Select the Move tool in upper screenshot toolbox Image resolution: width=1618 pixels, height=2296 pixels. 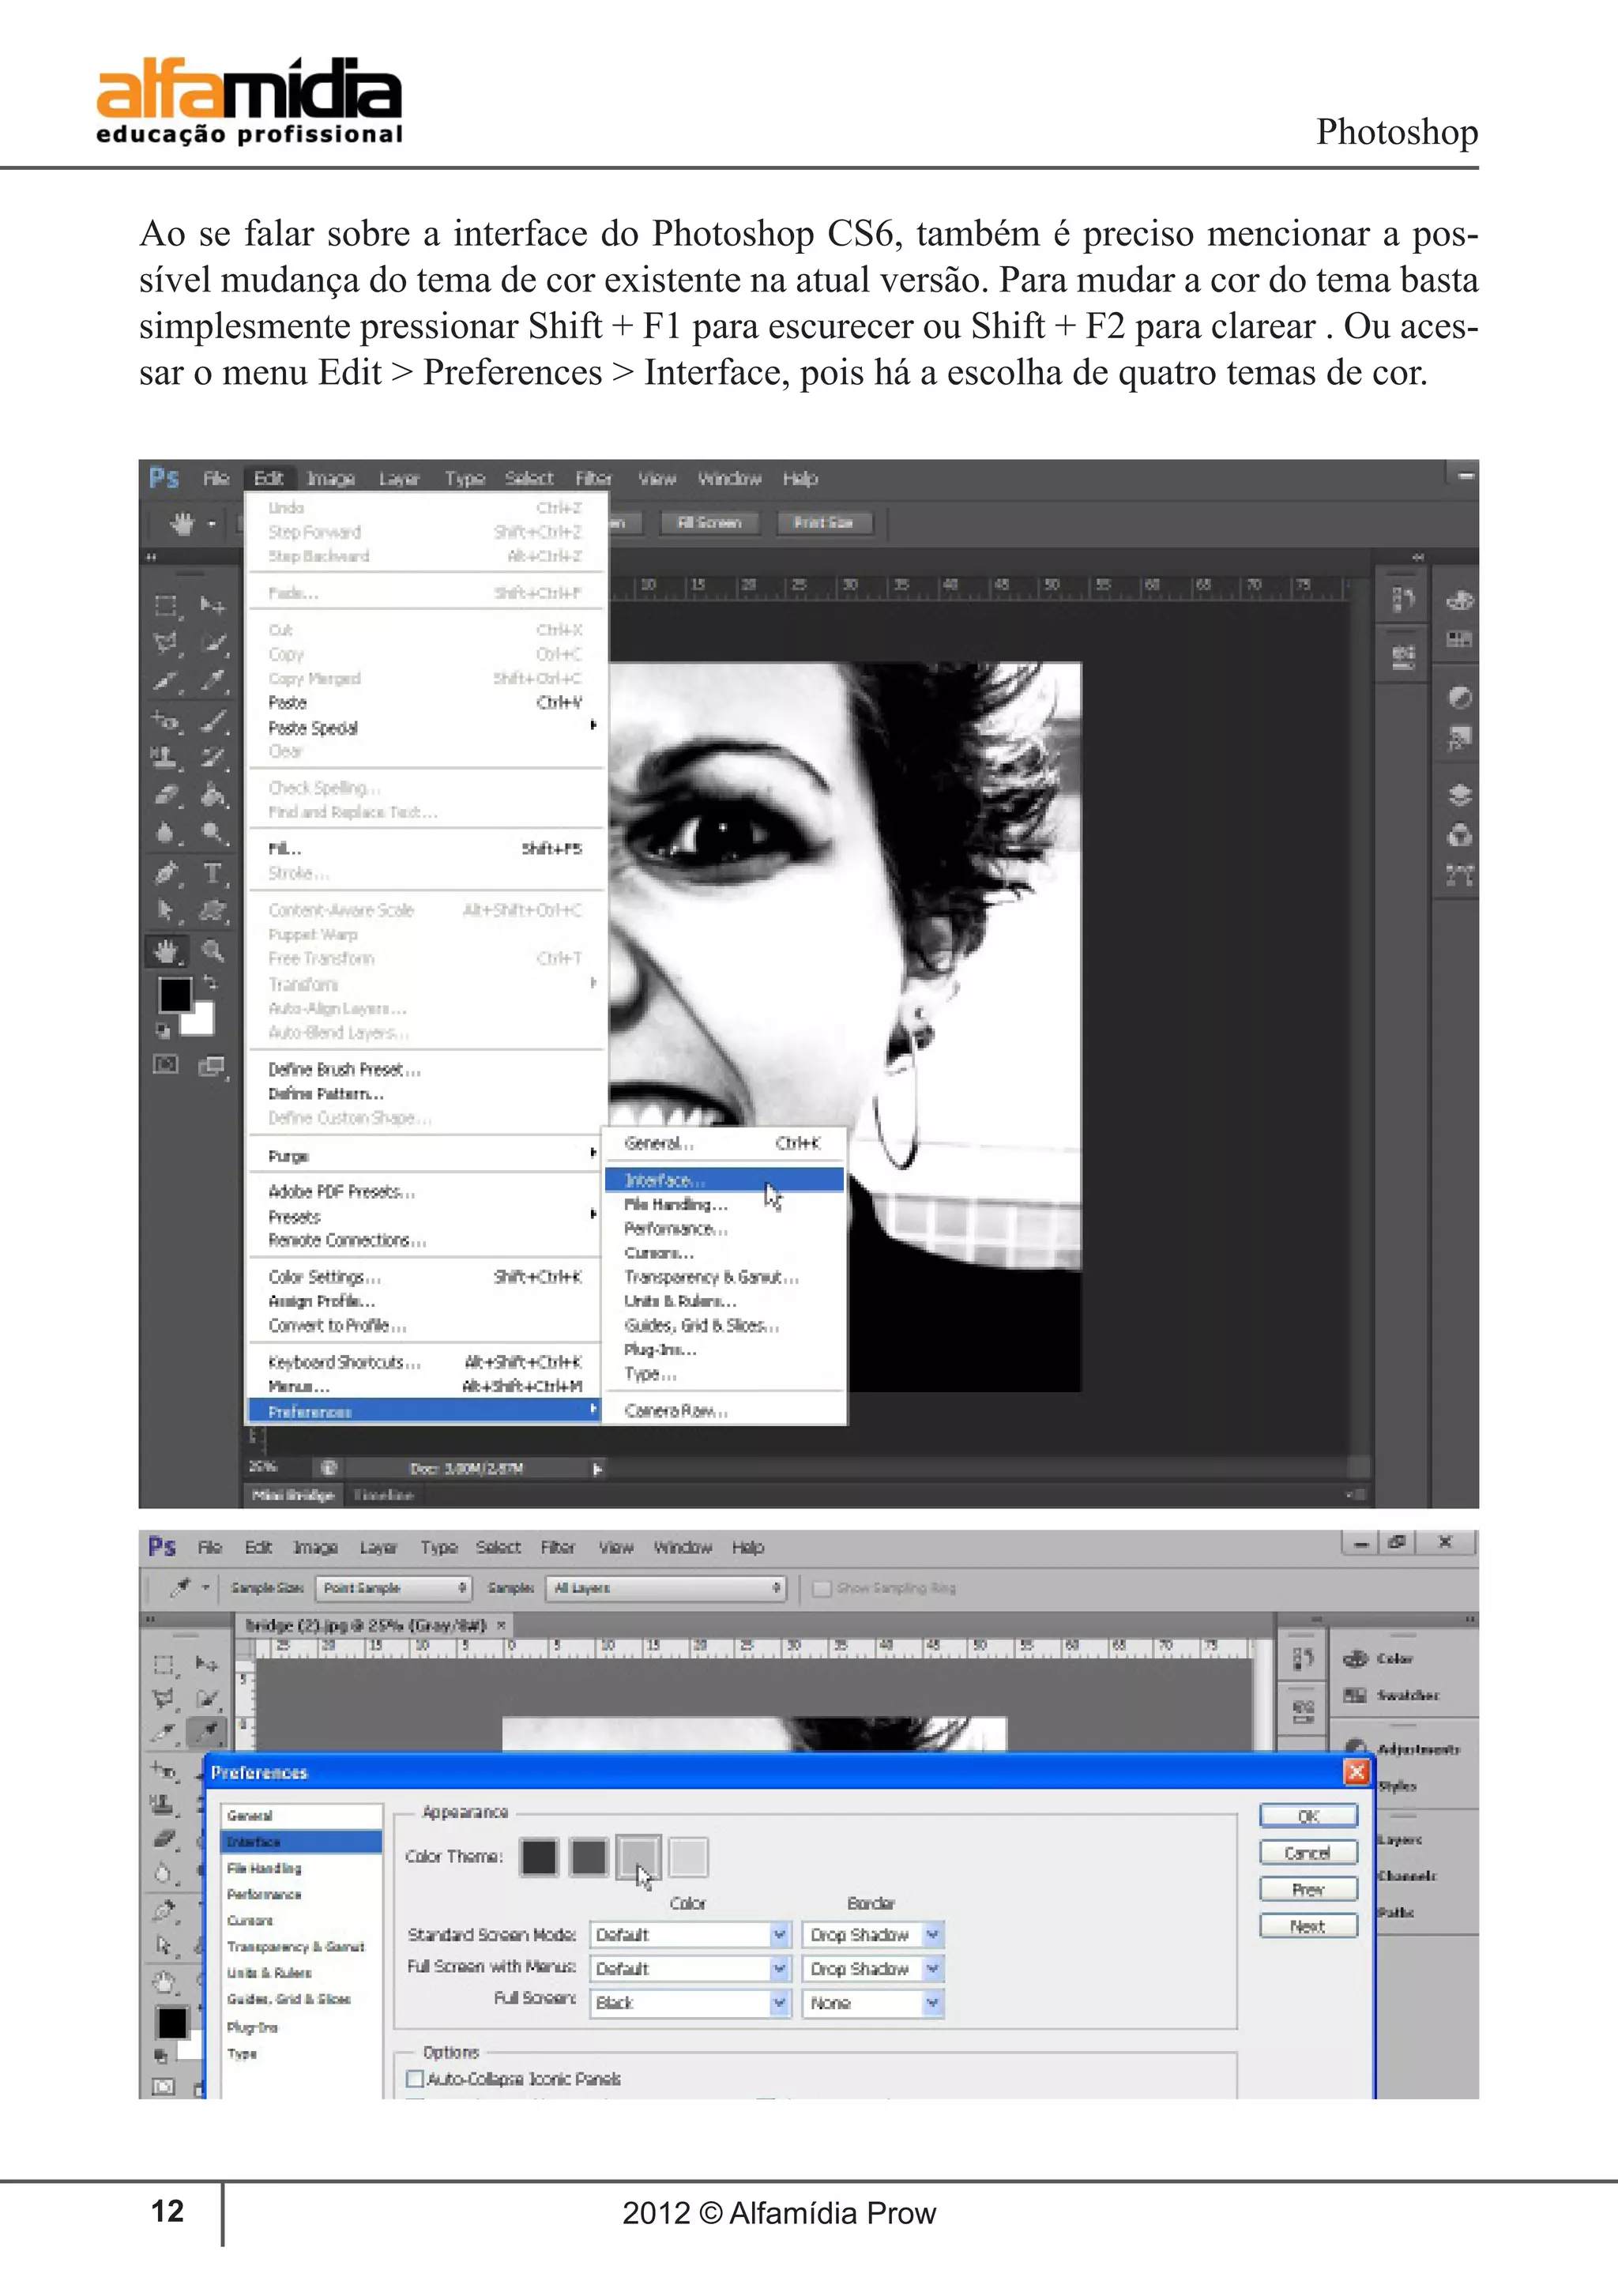212,605
